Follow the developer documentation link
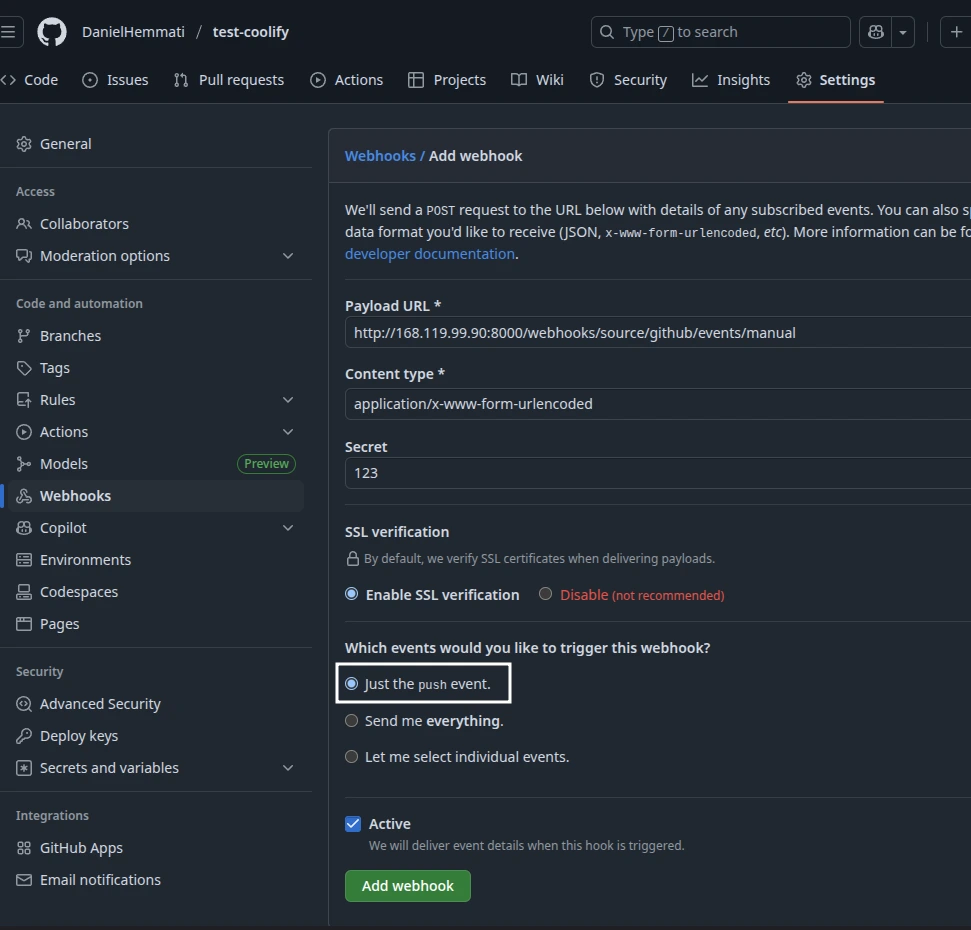The width and height of the screenshot is (971, 930). pyautogui.click(x=429, y=253)
